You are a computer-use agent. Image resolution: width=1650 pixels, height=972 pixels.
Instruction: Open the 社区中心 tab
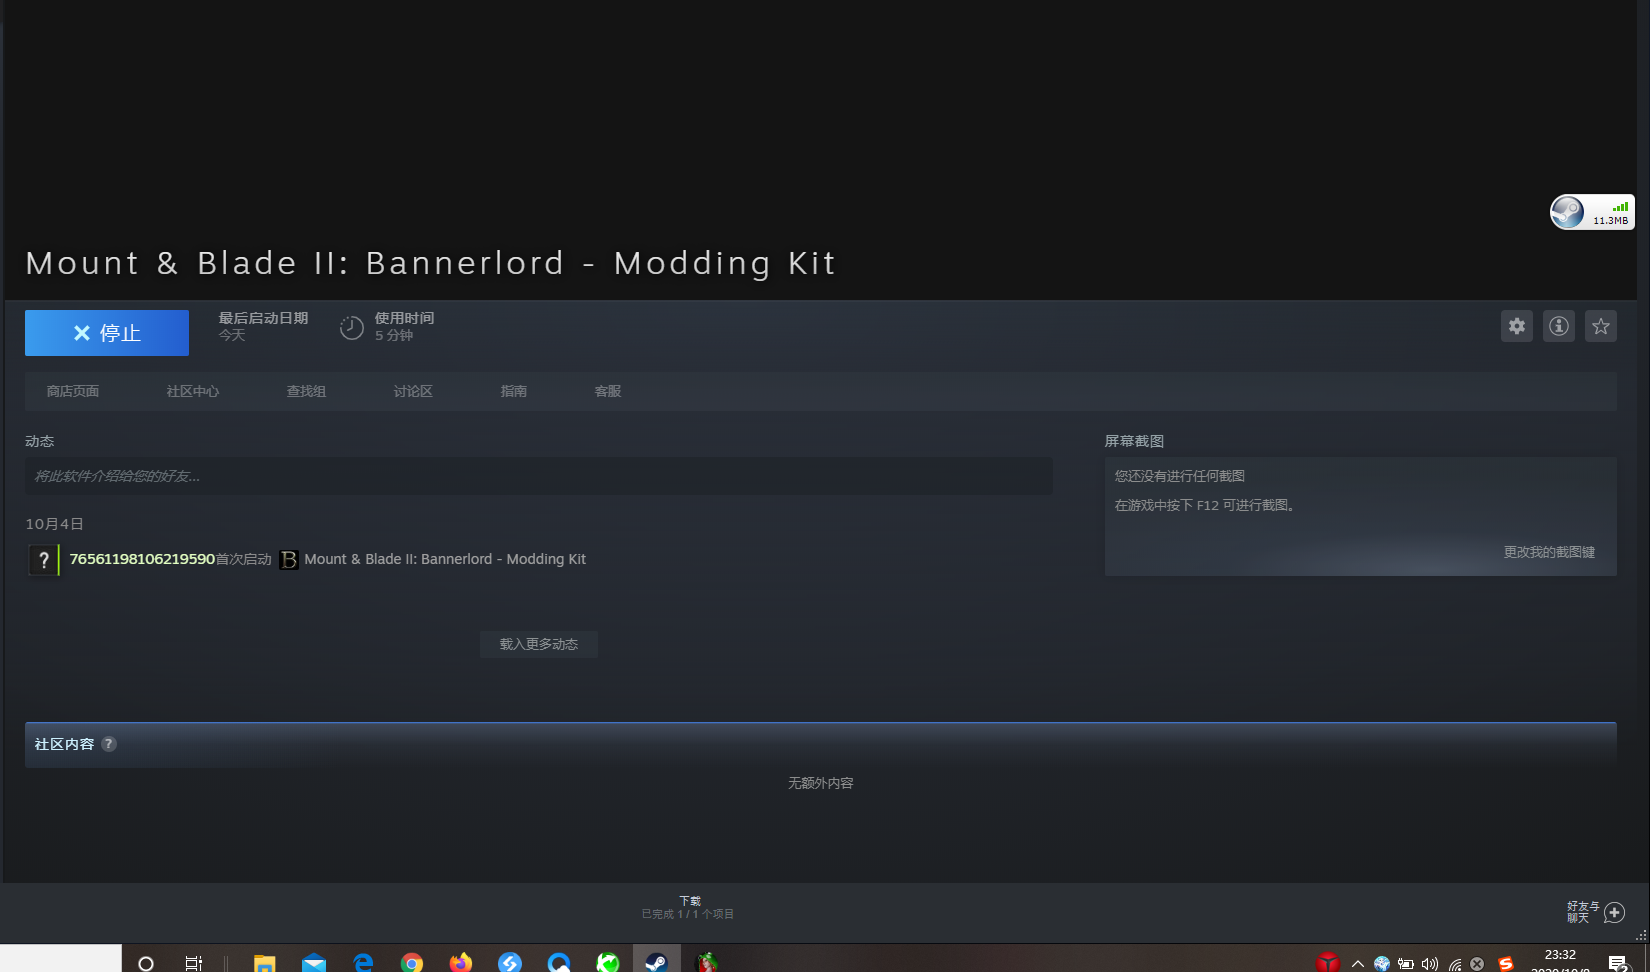(193, 391)
